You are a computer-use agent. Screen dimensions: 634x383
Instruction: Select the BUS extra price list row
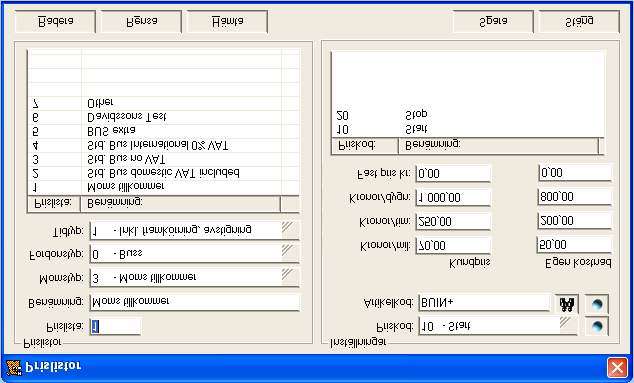pos(163,131)
